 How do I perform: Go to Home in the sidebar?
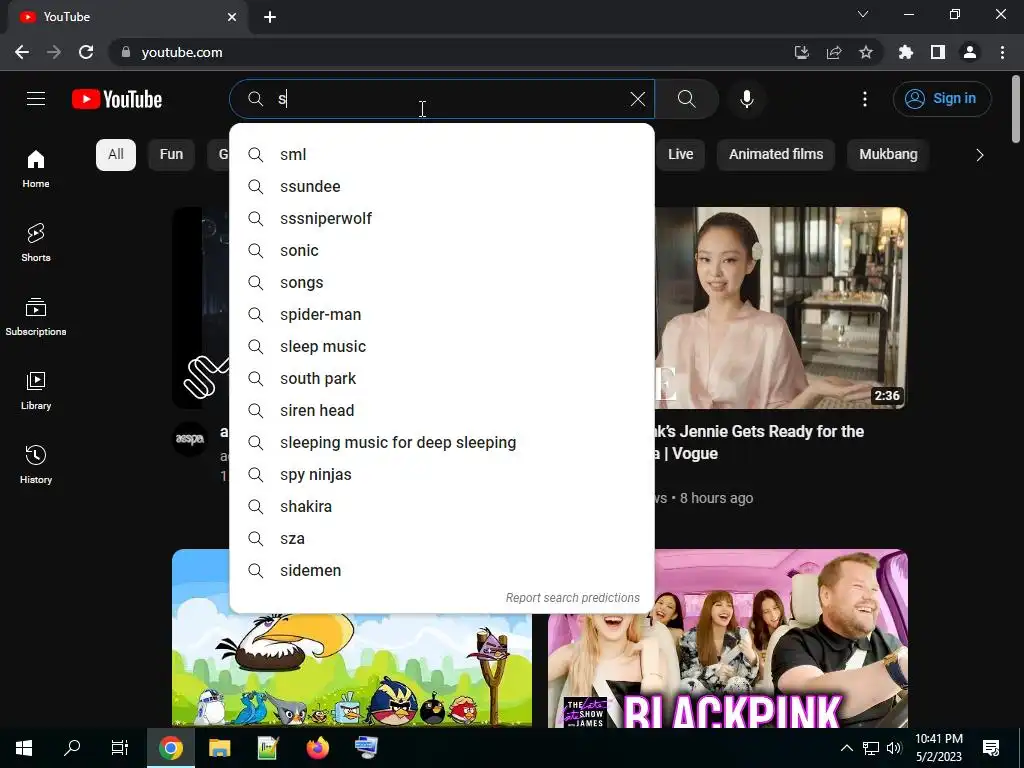click(x=36, y=168)
